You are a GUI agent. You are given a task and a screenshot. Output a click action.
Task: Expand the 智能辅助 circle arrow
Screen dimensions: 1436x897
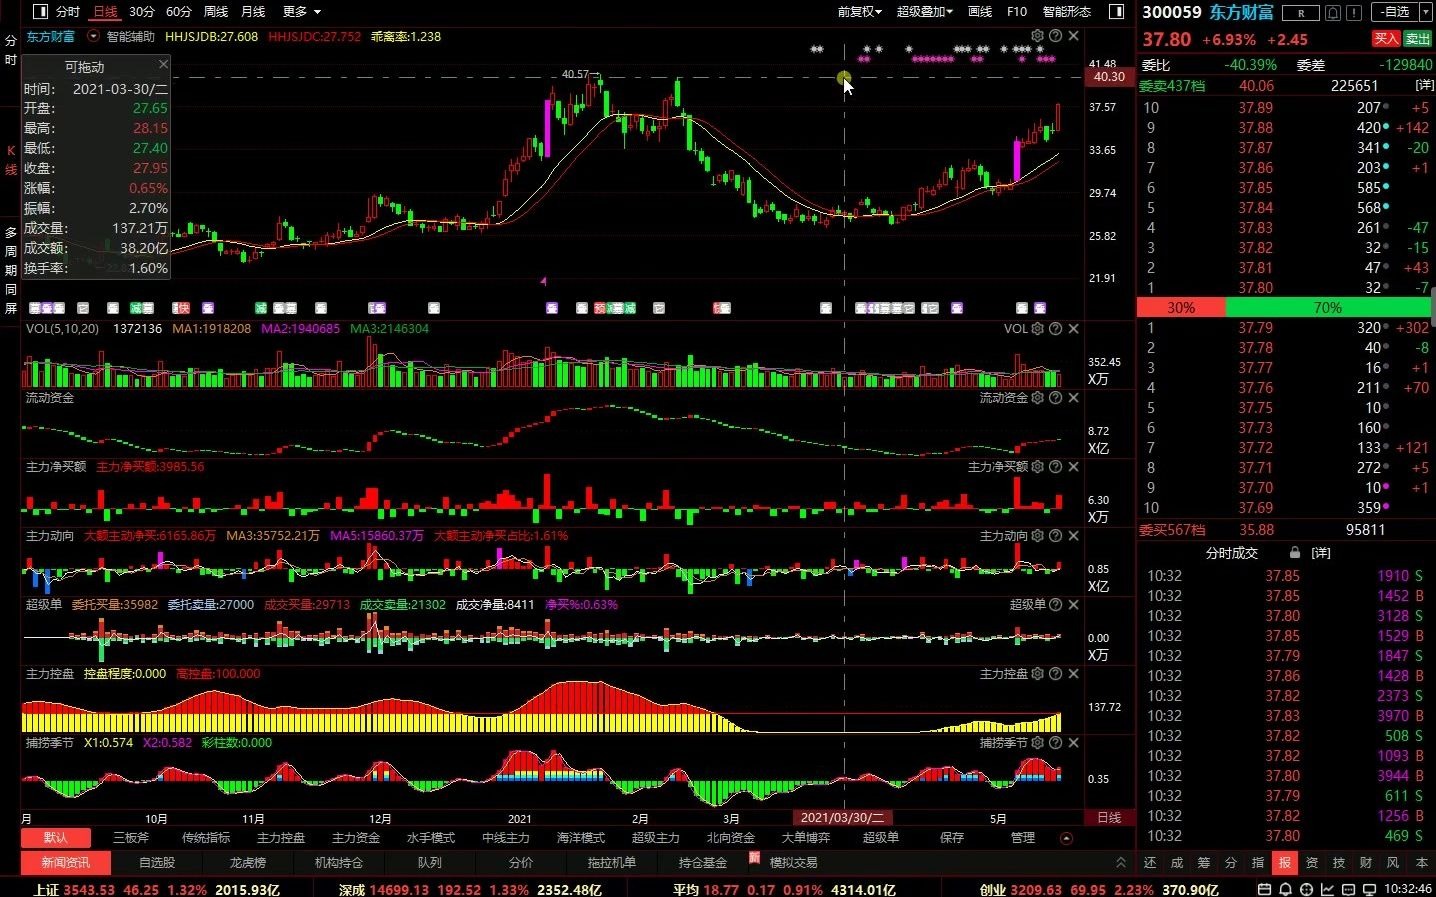[94, 36]
